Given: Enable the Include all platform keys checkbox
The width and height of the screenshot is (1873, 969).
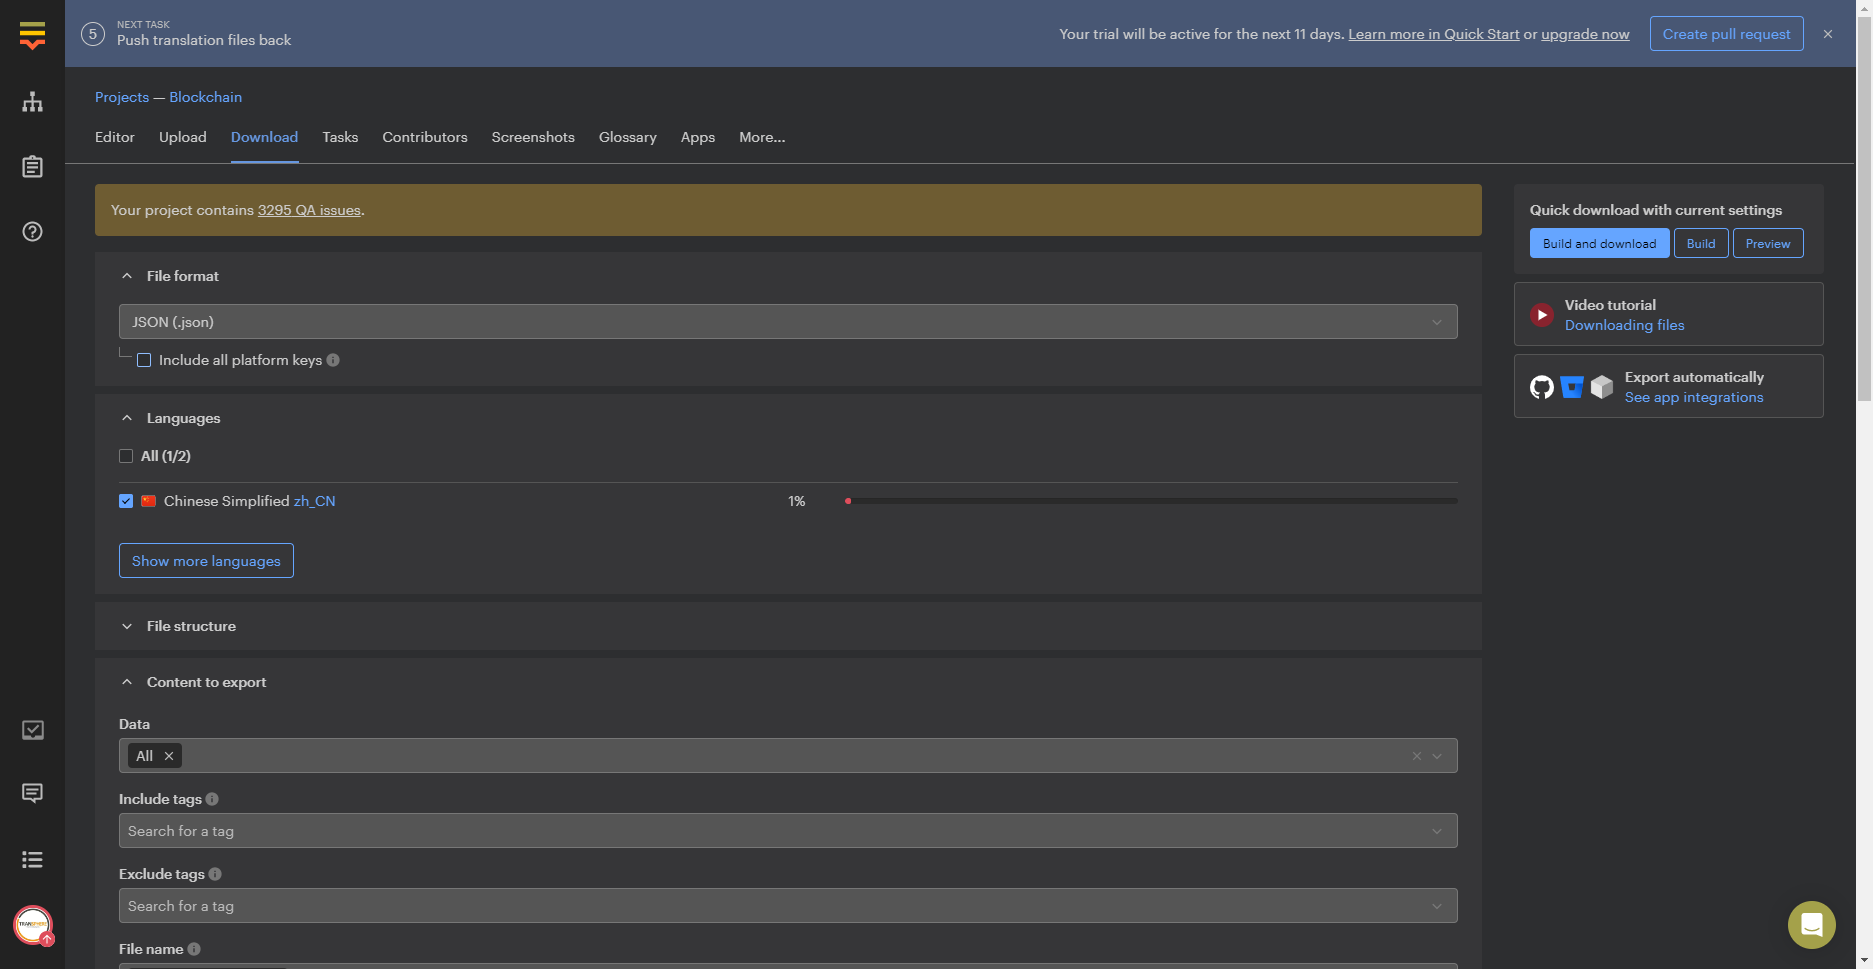Looking at the screenshot, I should click(144, 360).
